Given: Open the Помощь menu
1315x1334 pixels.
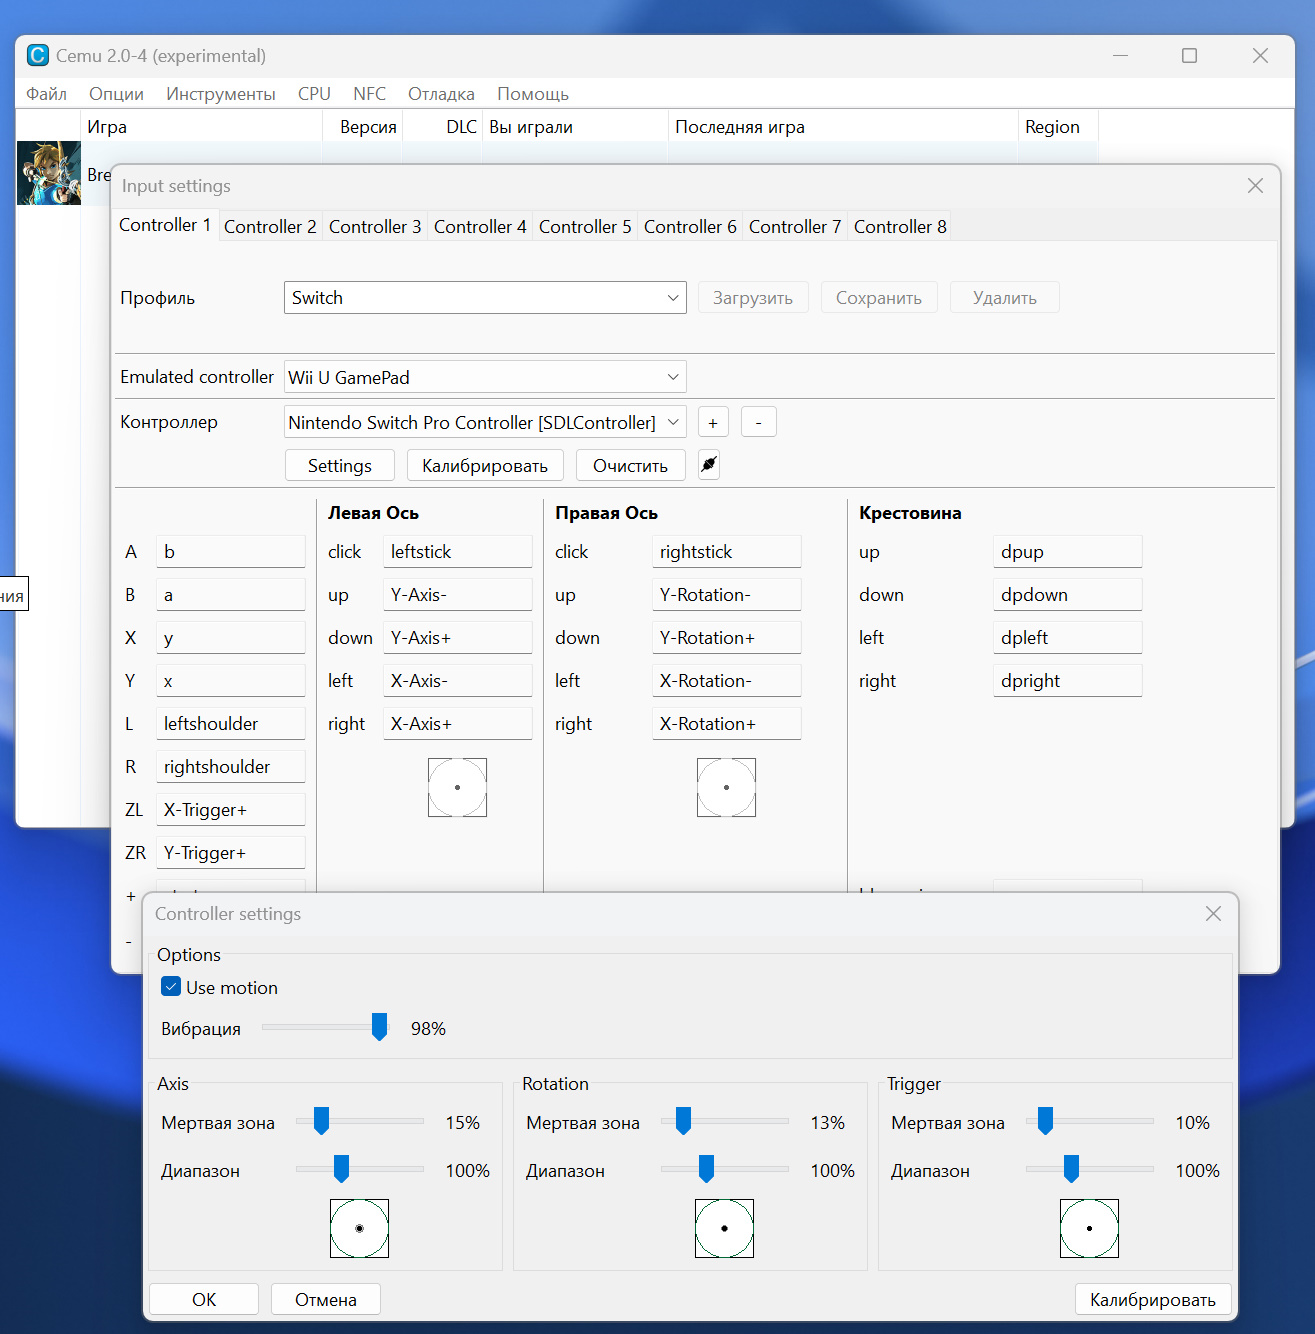Looking at the screenshot, I should click(x=533, y=94).
